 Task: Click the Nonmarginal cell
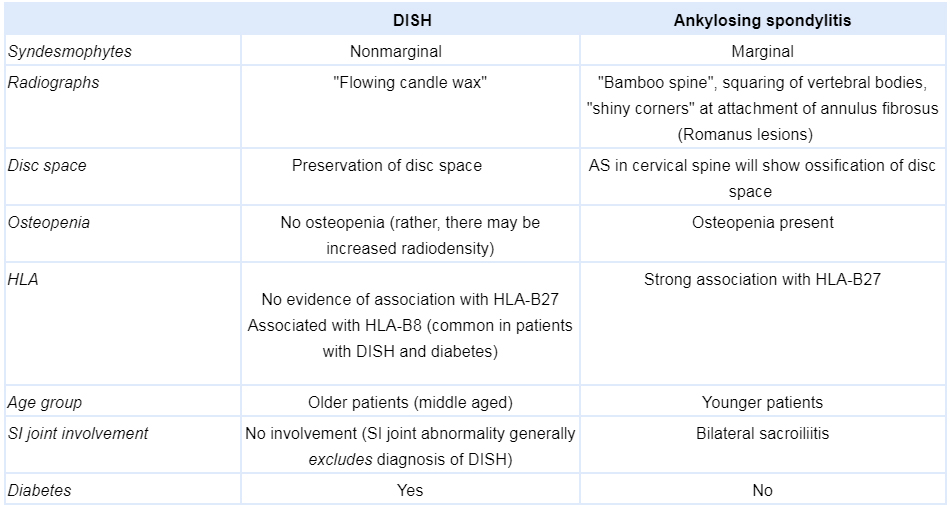click(x=409, y=51)
